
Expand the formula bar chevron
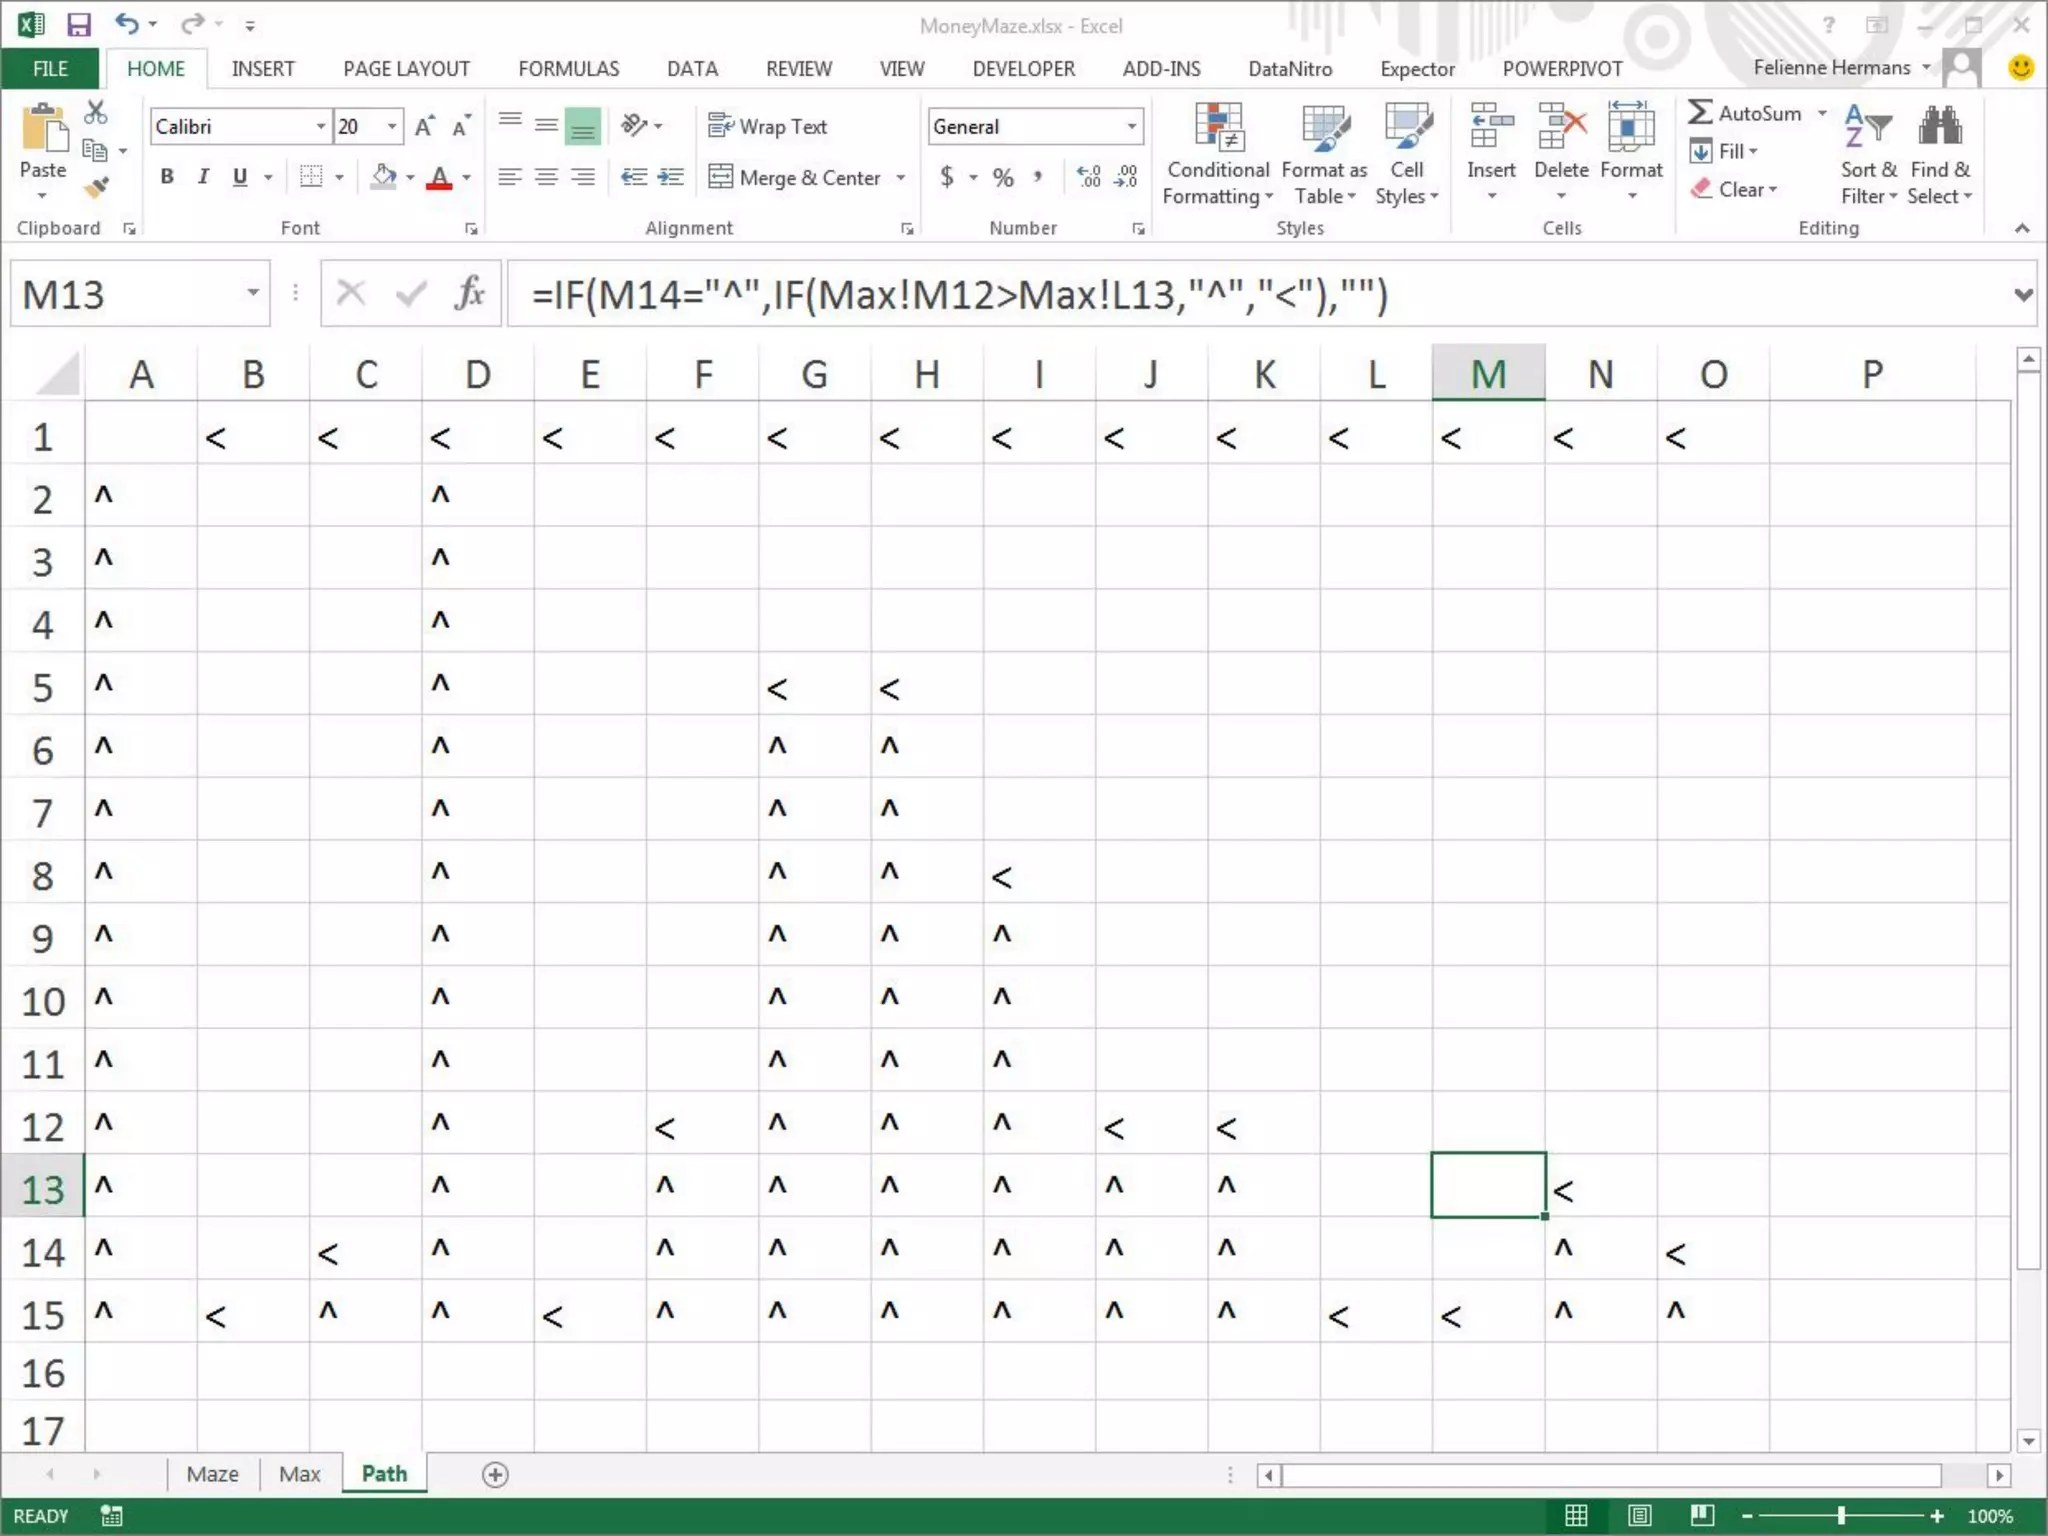click(2023, 294)
